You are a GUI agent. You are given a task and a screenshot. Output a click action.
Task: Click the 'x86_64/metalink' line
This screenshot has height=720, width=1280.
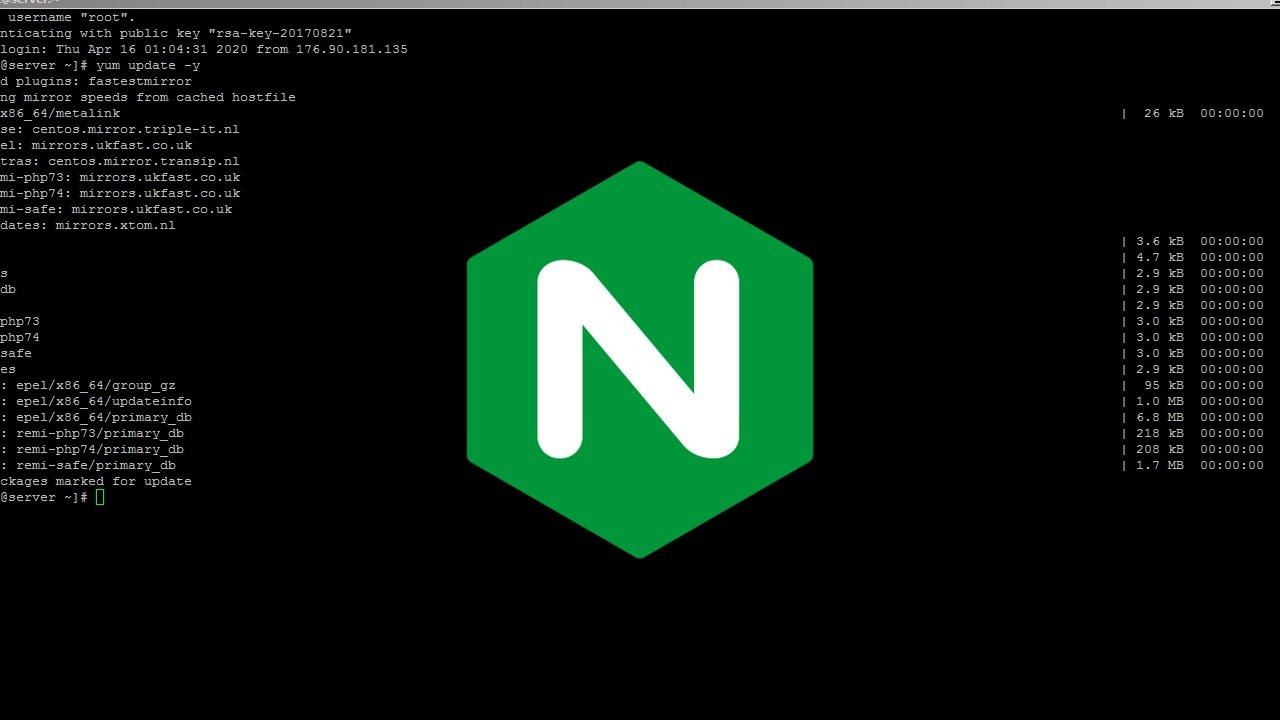(x=60, y=113)
